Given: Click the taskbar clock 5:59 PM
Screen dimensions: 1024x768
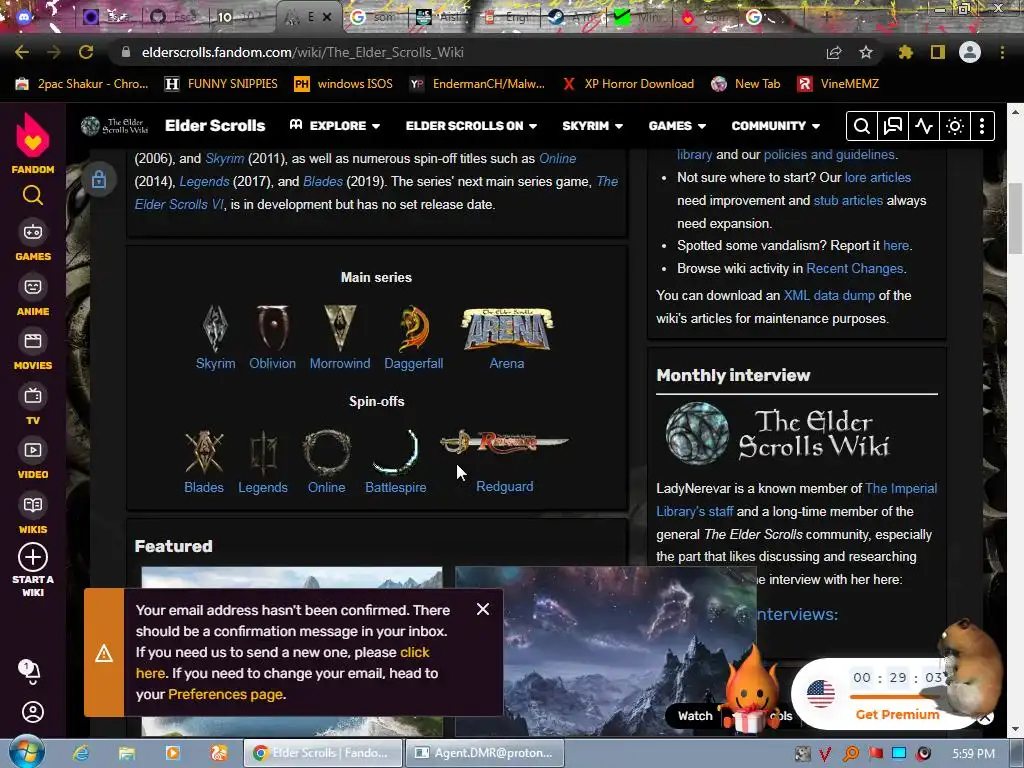Looking at the screenshot, I should 973,754.
